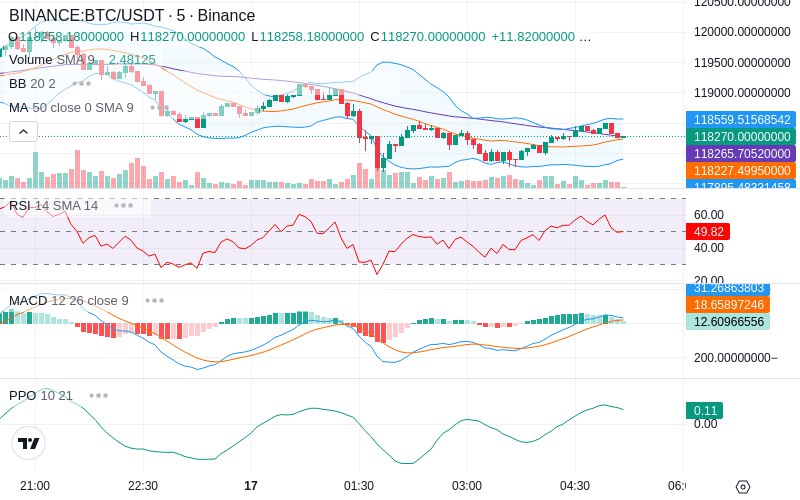Click the 03:00 time axis label
The width and height of the screenshot is (800, 500).
coord(466,486)
